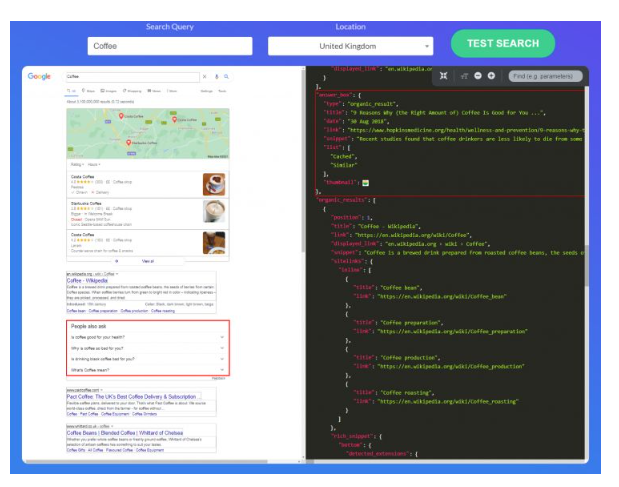
Task: Click the magnifier search icon in Google bar
Action: (x=227, y=76)
